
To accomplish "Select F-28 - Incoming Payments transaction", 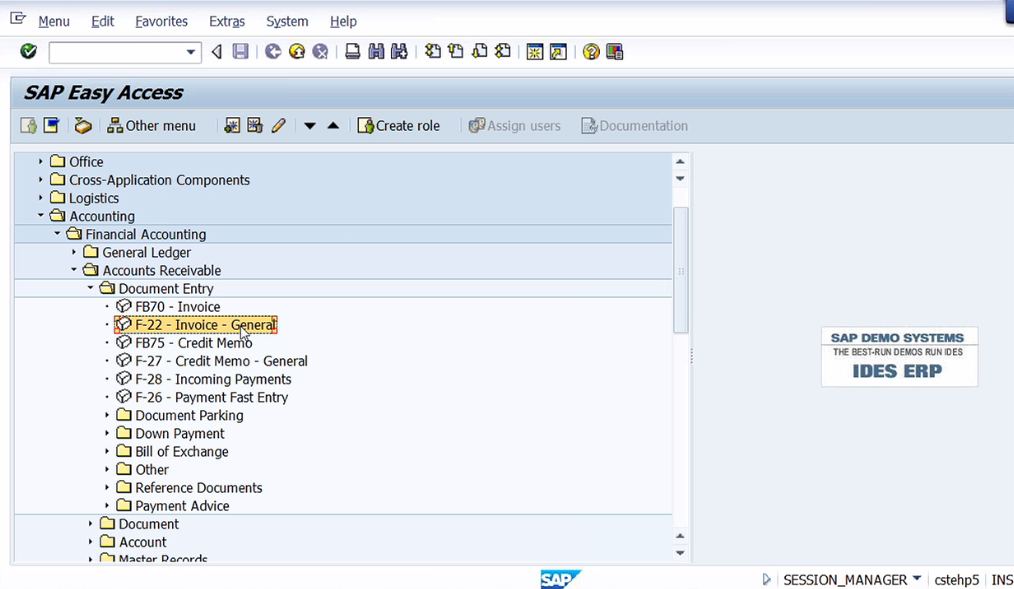I will (213, 379).
